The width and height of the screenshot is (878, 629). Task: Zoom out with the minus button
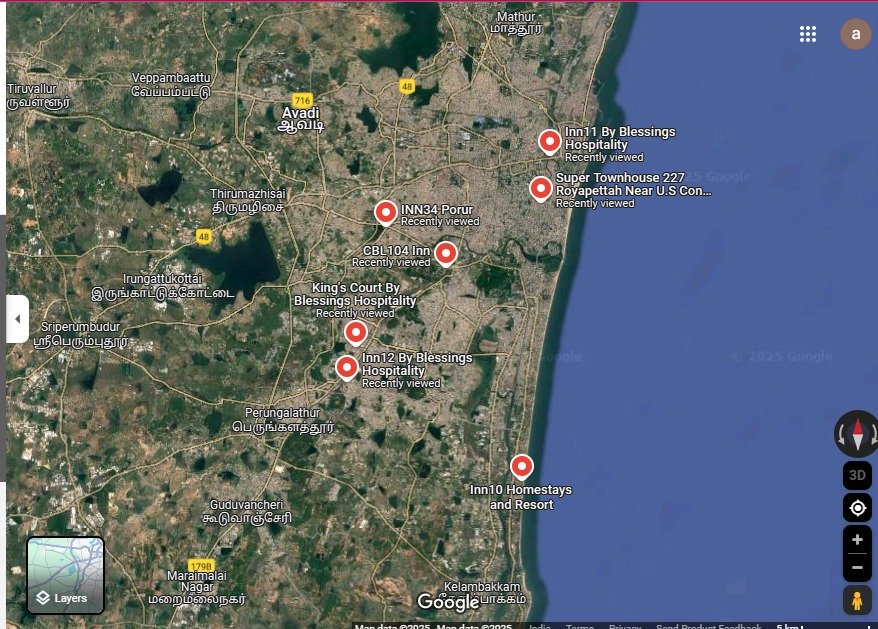point(857,567)
